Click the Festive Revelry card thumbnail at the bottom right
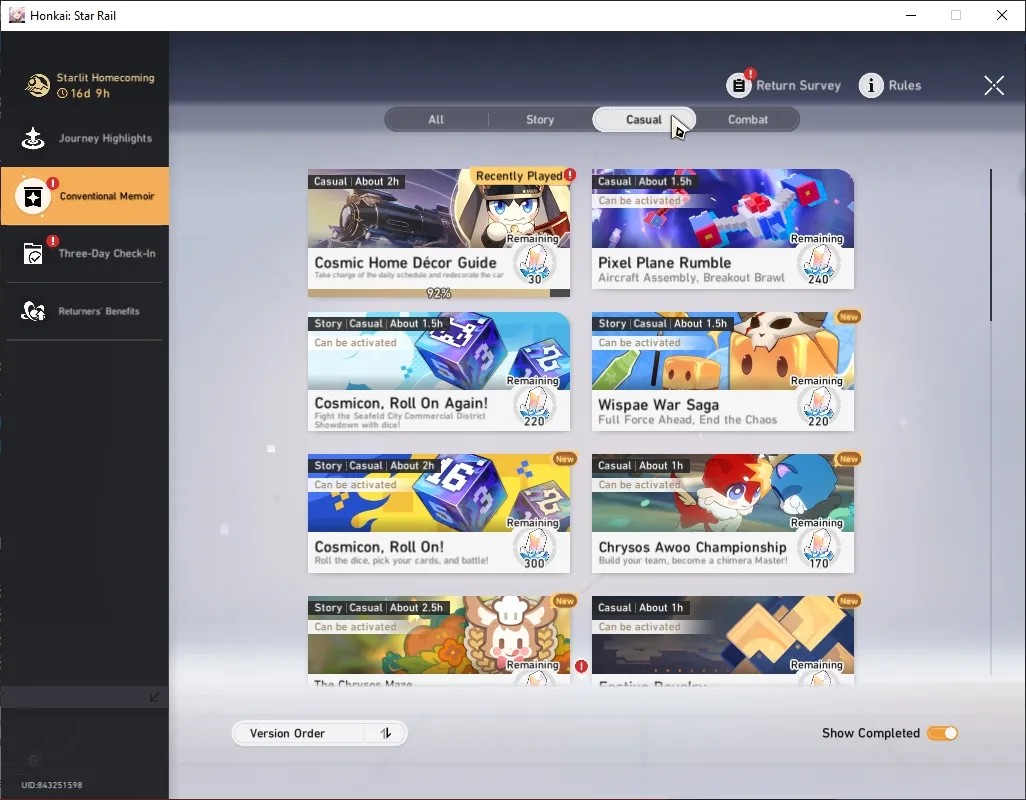The image size is (1026, 800). (723, 635)
